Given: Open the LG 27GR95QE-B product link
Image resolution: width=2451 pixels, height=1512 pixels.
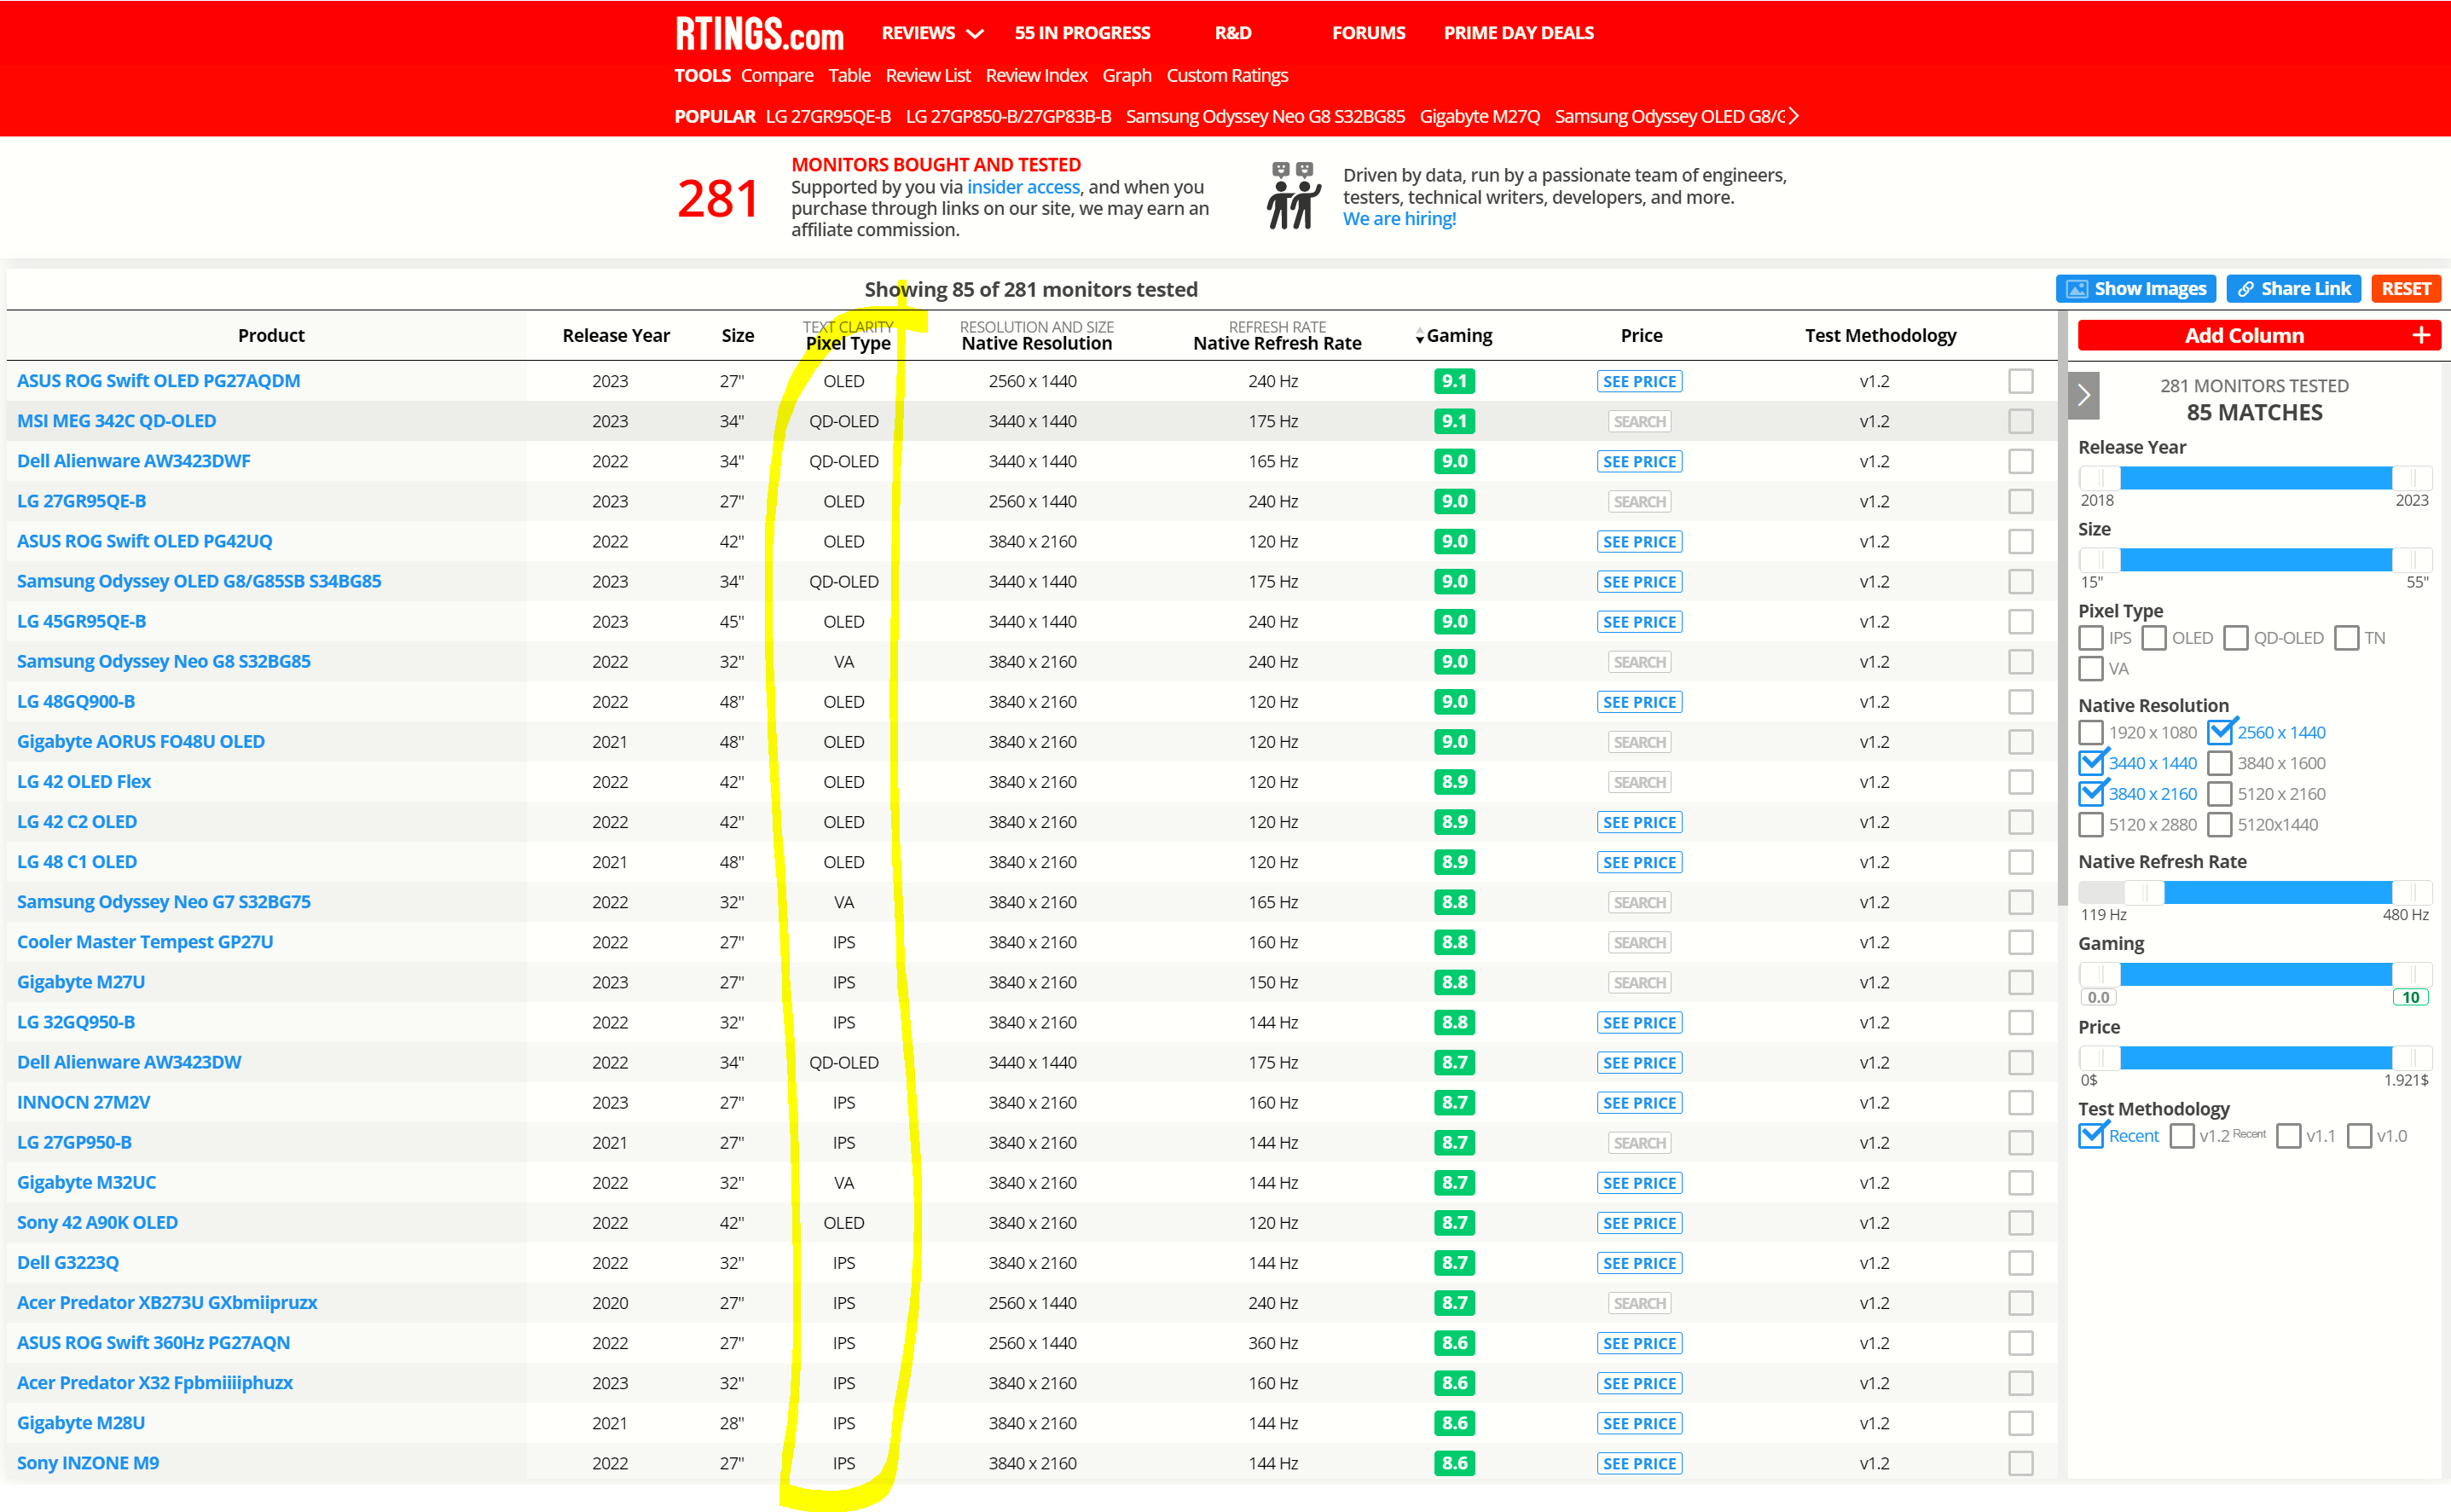Looking at the screenshot, I should [81, 501].
